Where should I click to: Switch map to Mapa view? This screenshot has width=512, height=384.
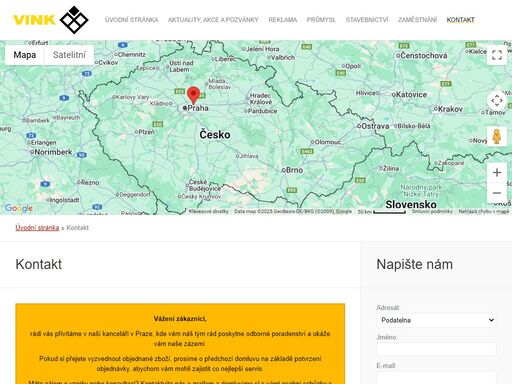point(25,55)
